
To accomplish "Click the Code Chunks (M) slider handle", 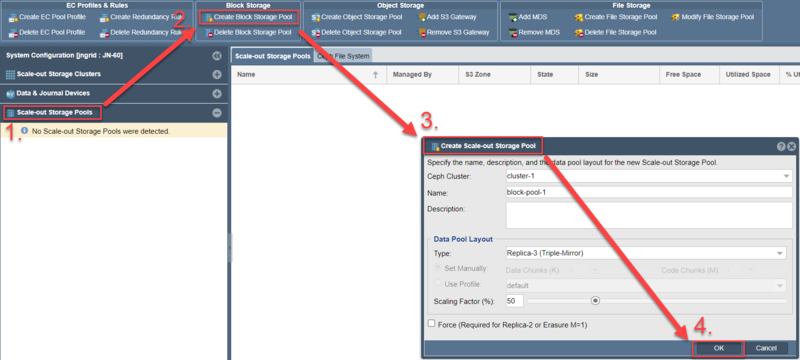I will 751,270.
